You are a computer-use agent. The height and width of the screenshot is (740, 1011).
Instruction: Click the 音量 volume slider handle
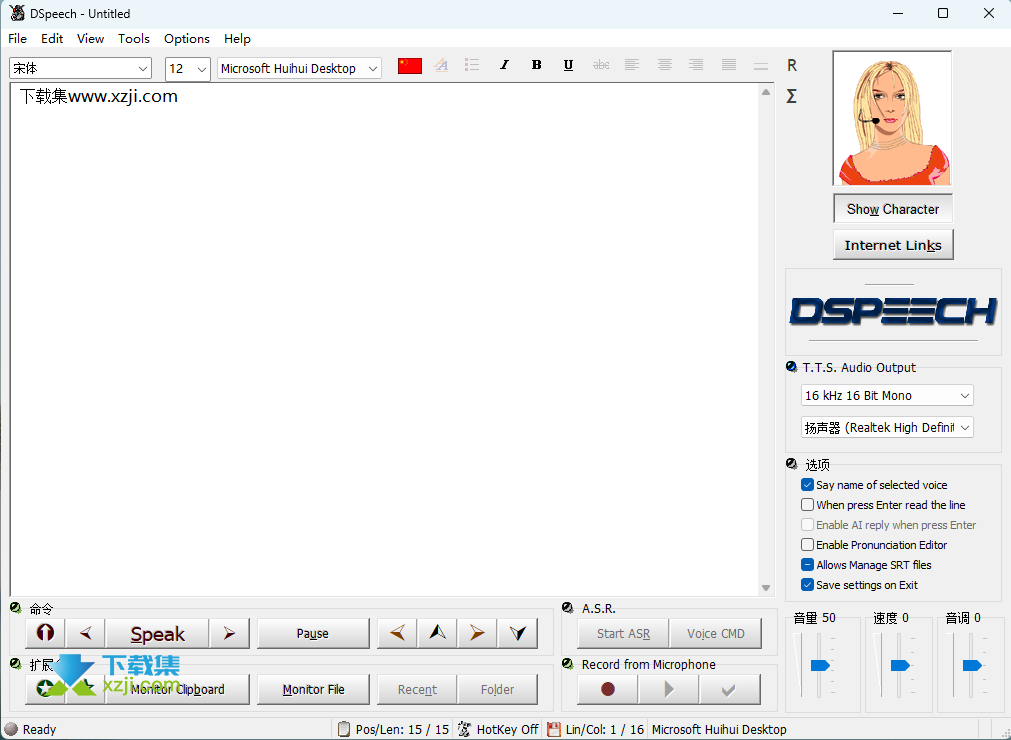[x=820, y=665]
